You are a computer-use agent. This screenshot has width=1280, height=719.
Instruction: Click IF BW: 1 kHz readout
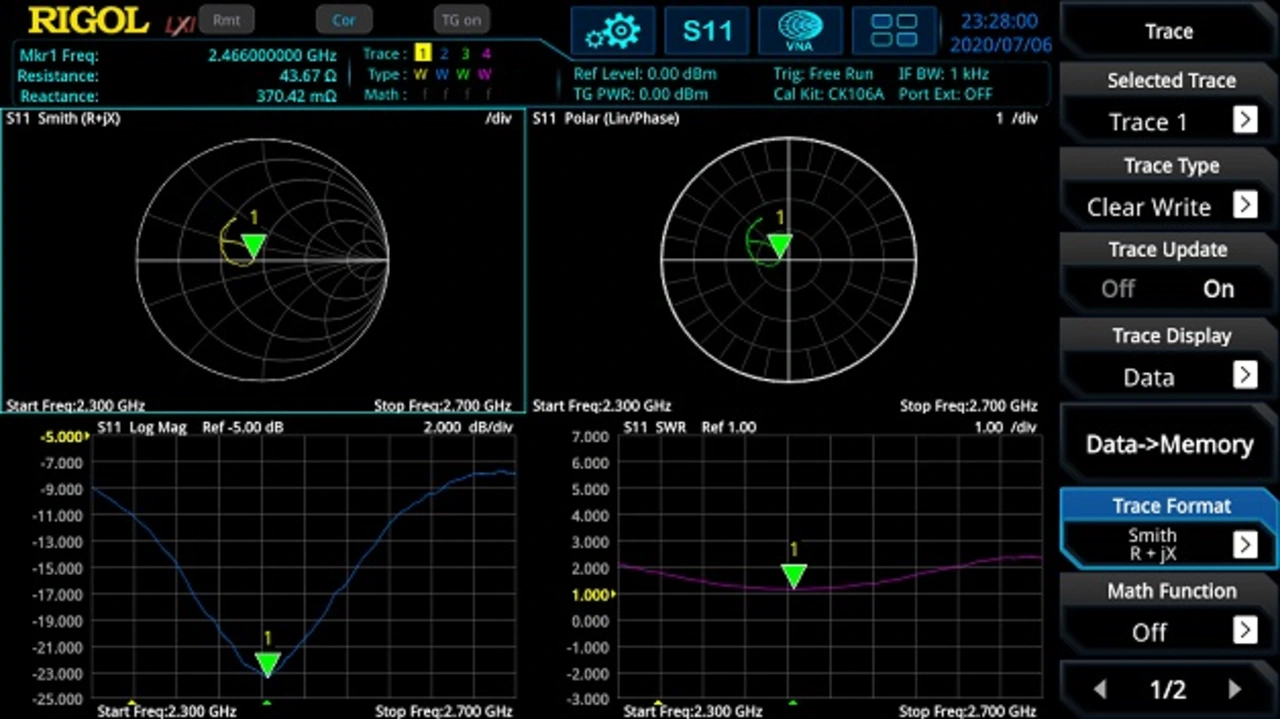944,74
